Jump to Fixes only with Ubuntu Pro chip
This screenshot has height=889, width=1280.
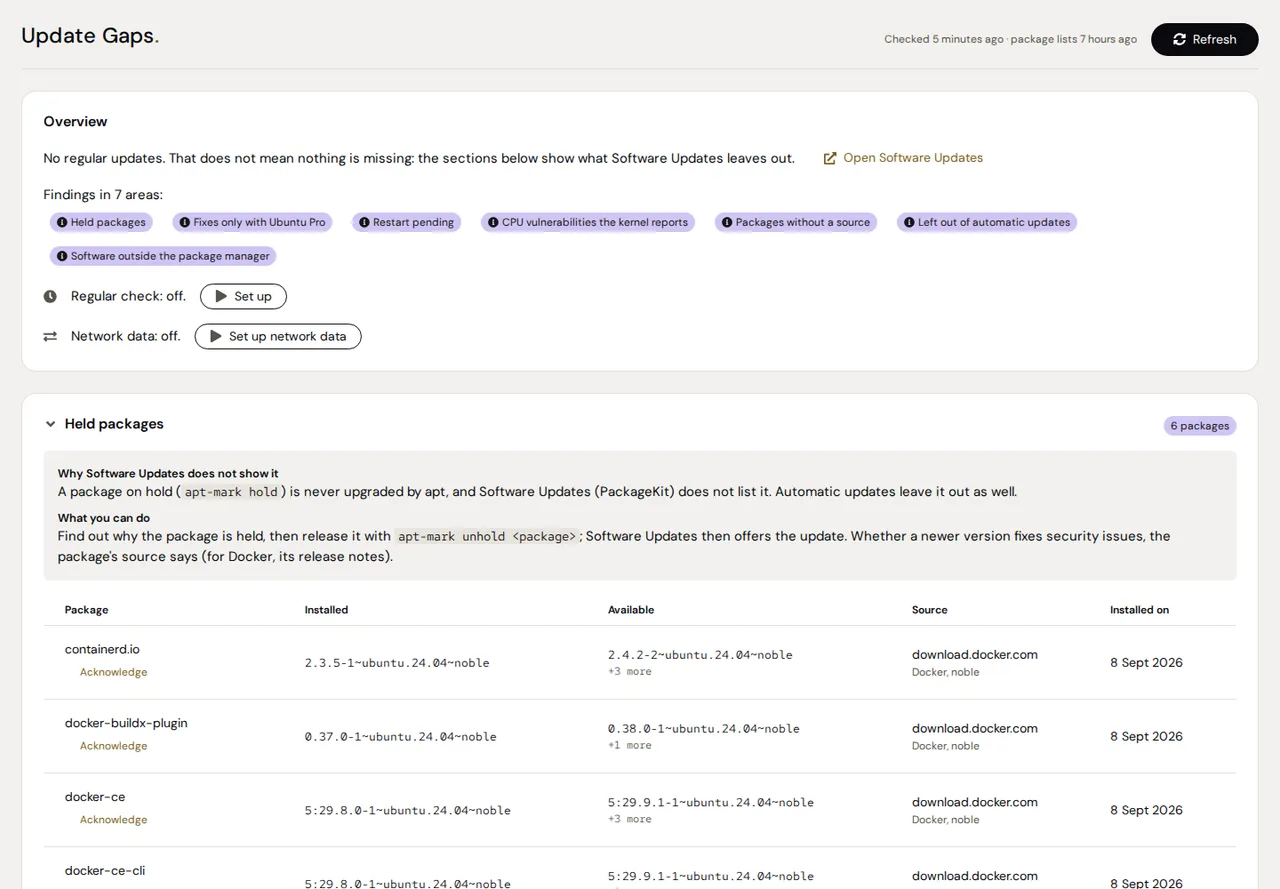(x=252, y=222)
